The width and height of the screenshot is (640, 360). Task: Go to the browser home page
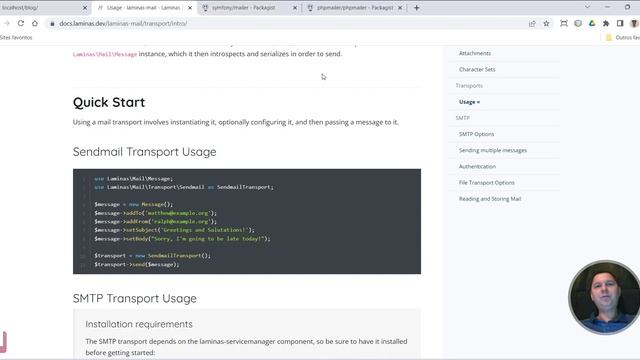coord(35,23)
